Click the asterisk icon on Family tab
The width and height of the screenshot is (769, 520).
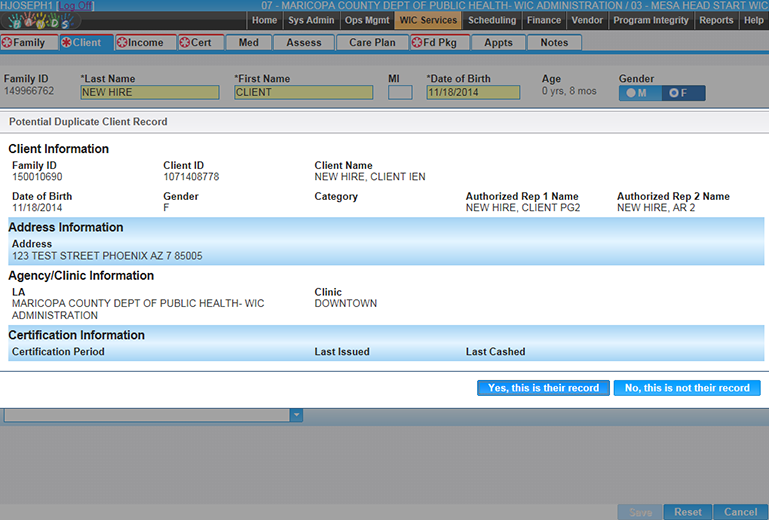8,43
